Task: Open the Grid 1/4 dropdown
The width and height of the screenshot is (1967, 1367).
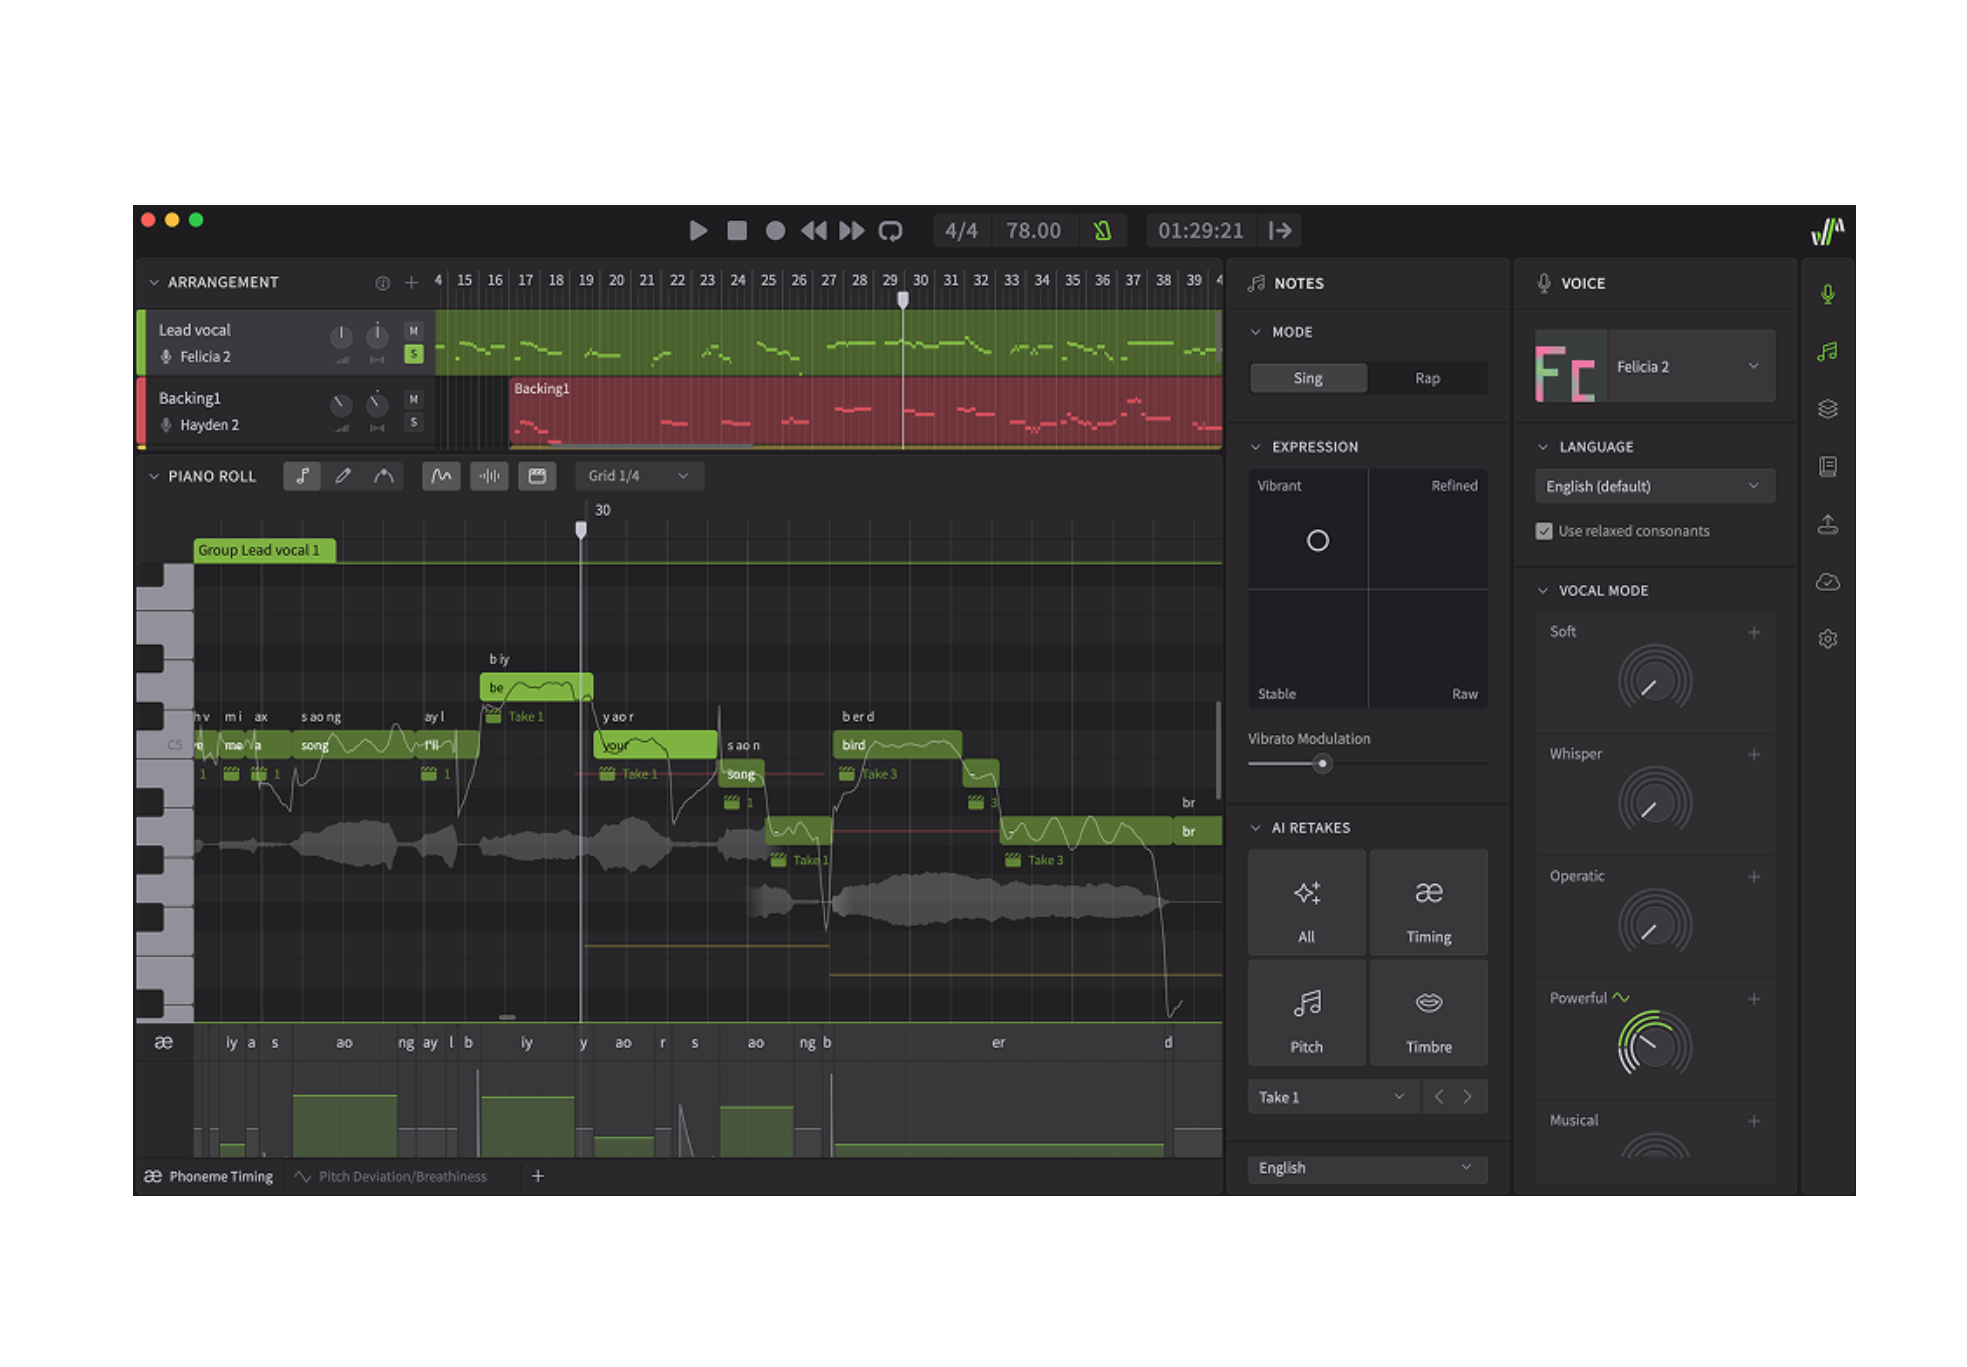Action: coord(639,476)
